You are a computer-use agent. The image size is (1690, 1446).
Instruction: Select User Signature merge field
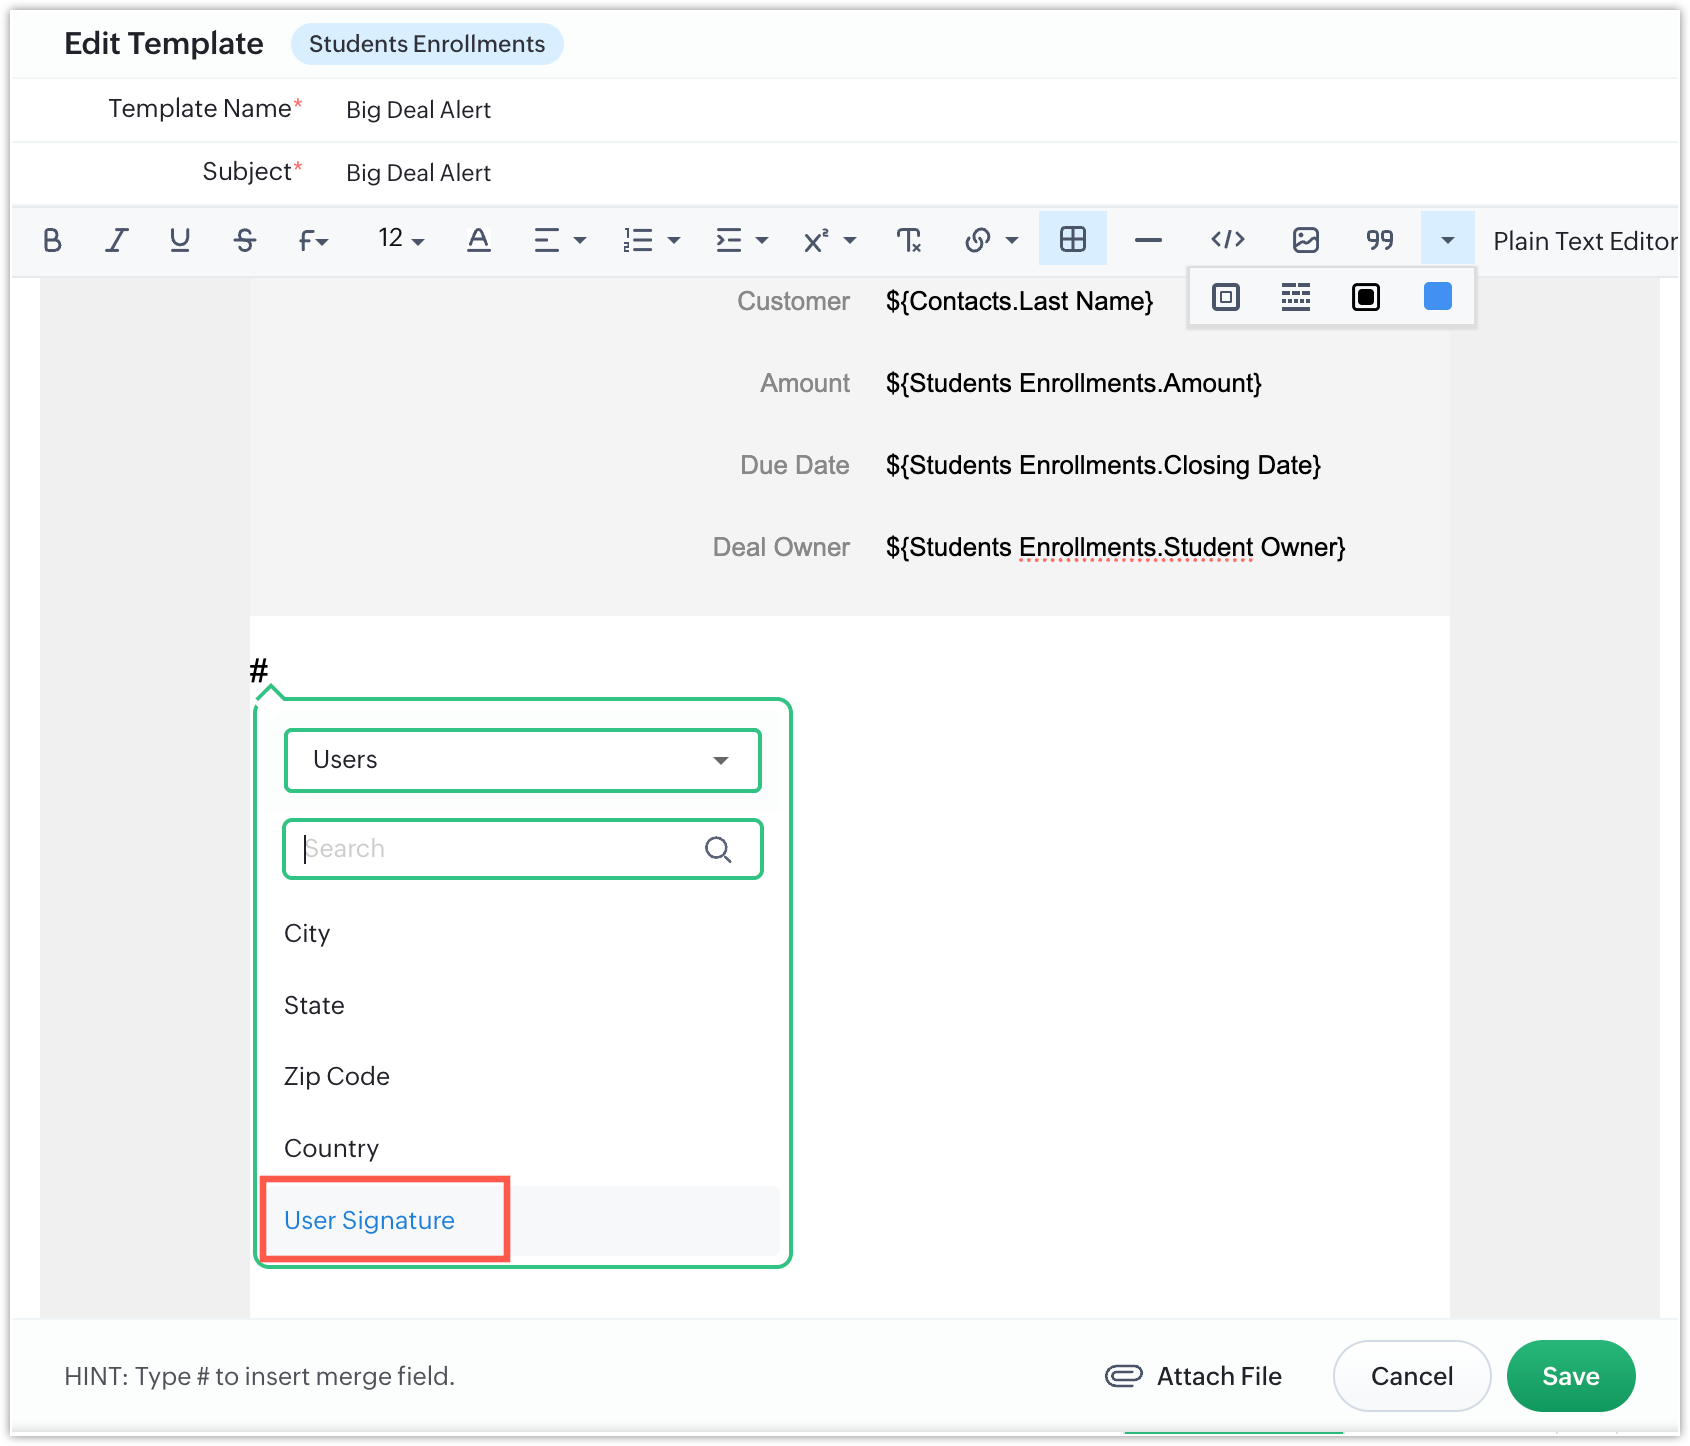369,1220
